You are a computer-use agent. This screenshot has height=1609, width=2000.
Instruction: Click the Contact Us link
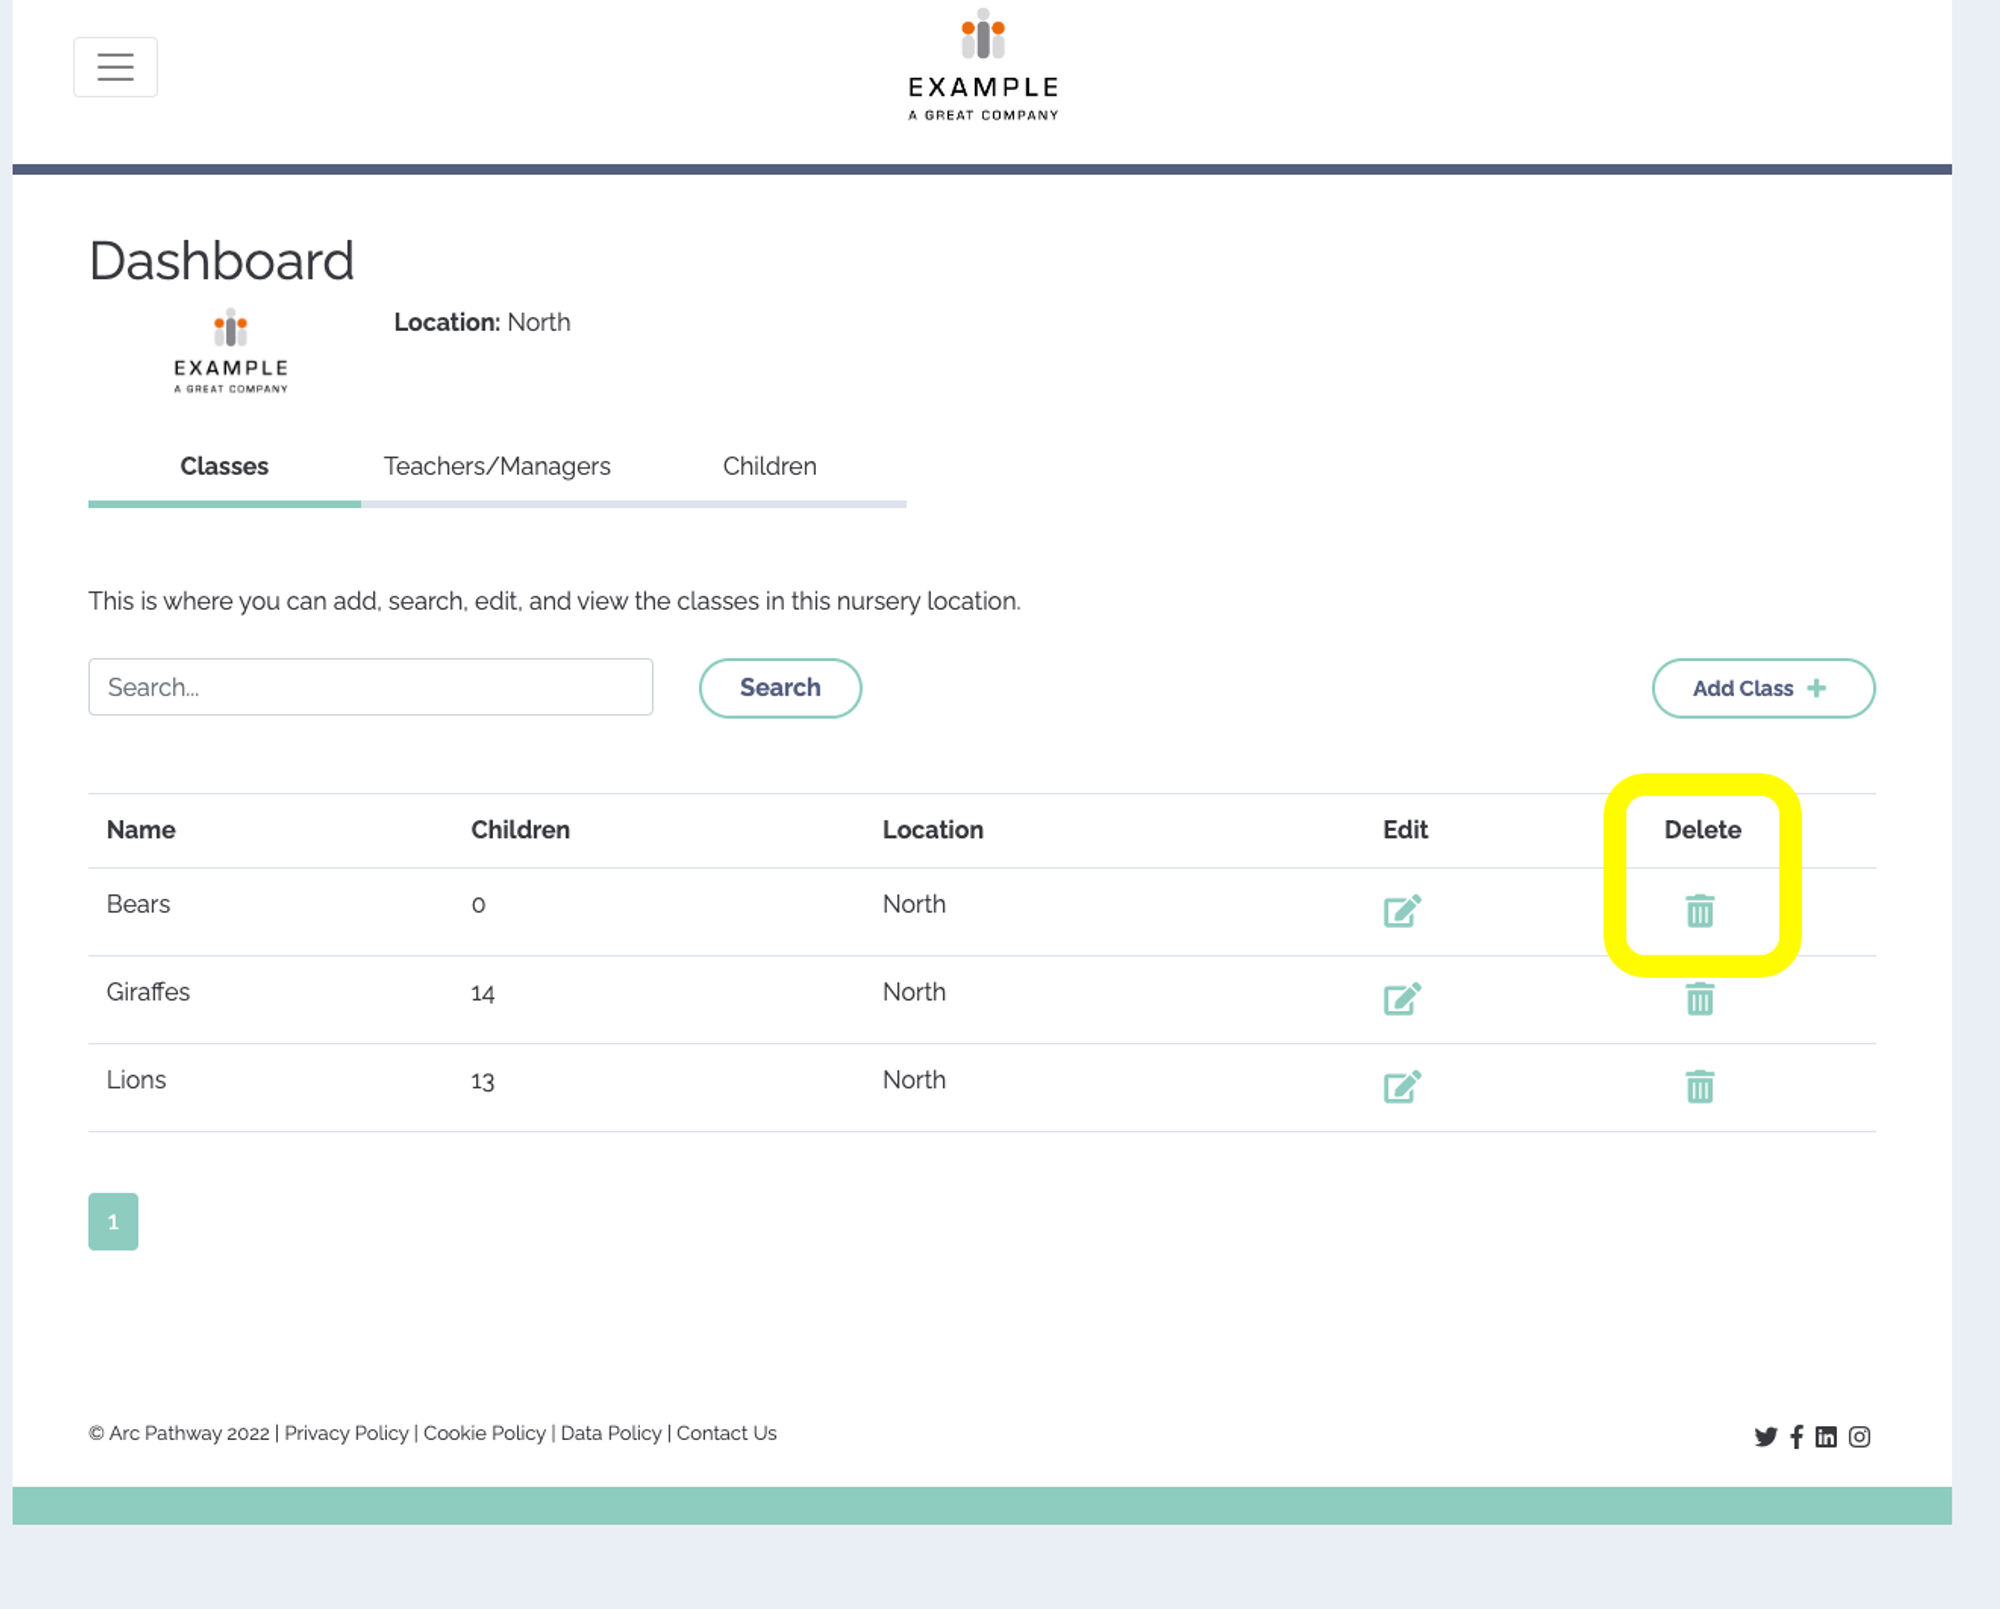click(727, 1433)
